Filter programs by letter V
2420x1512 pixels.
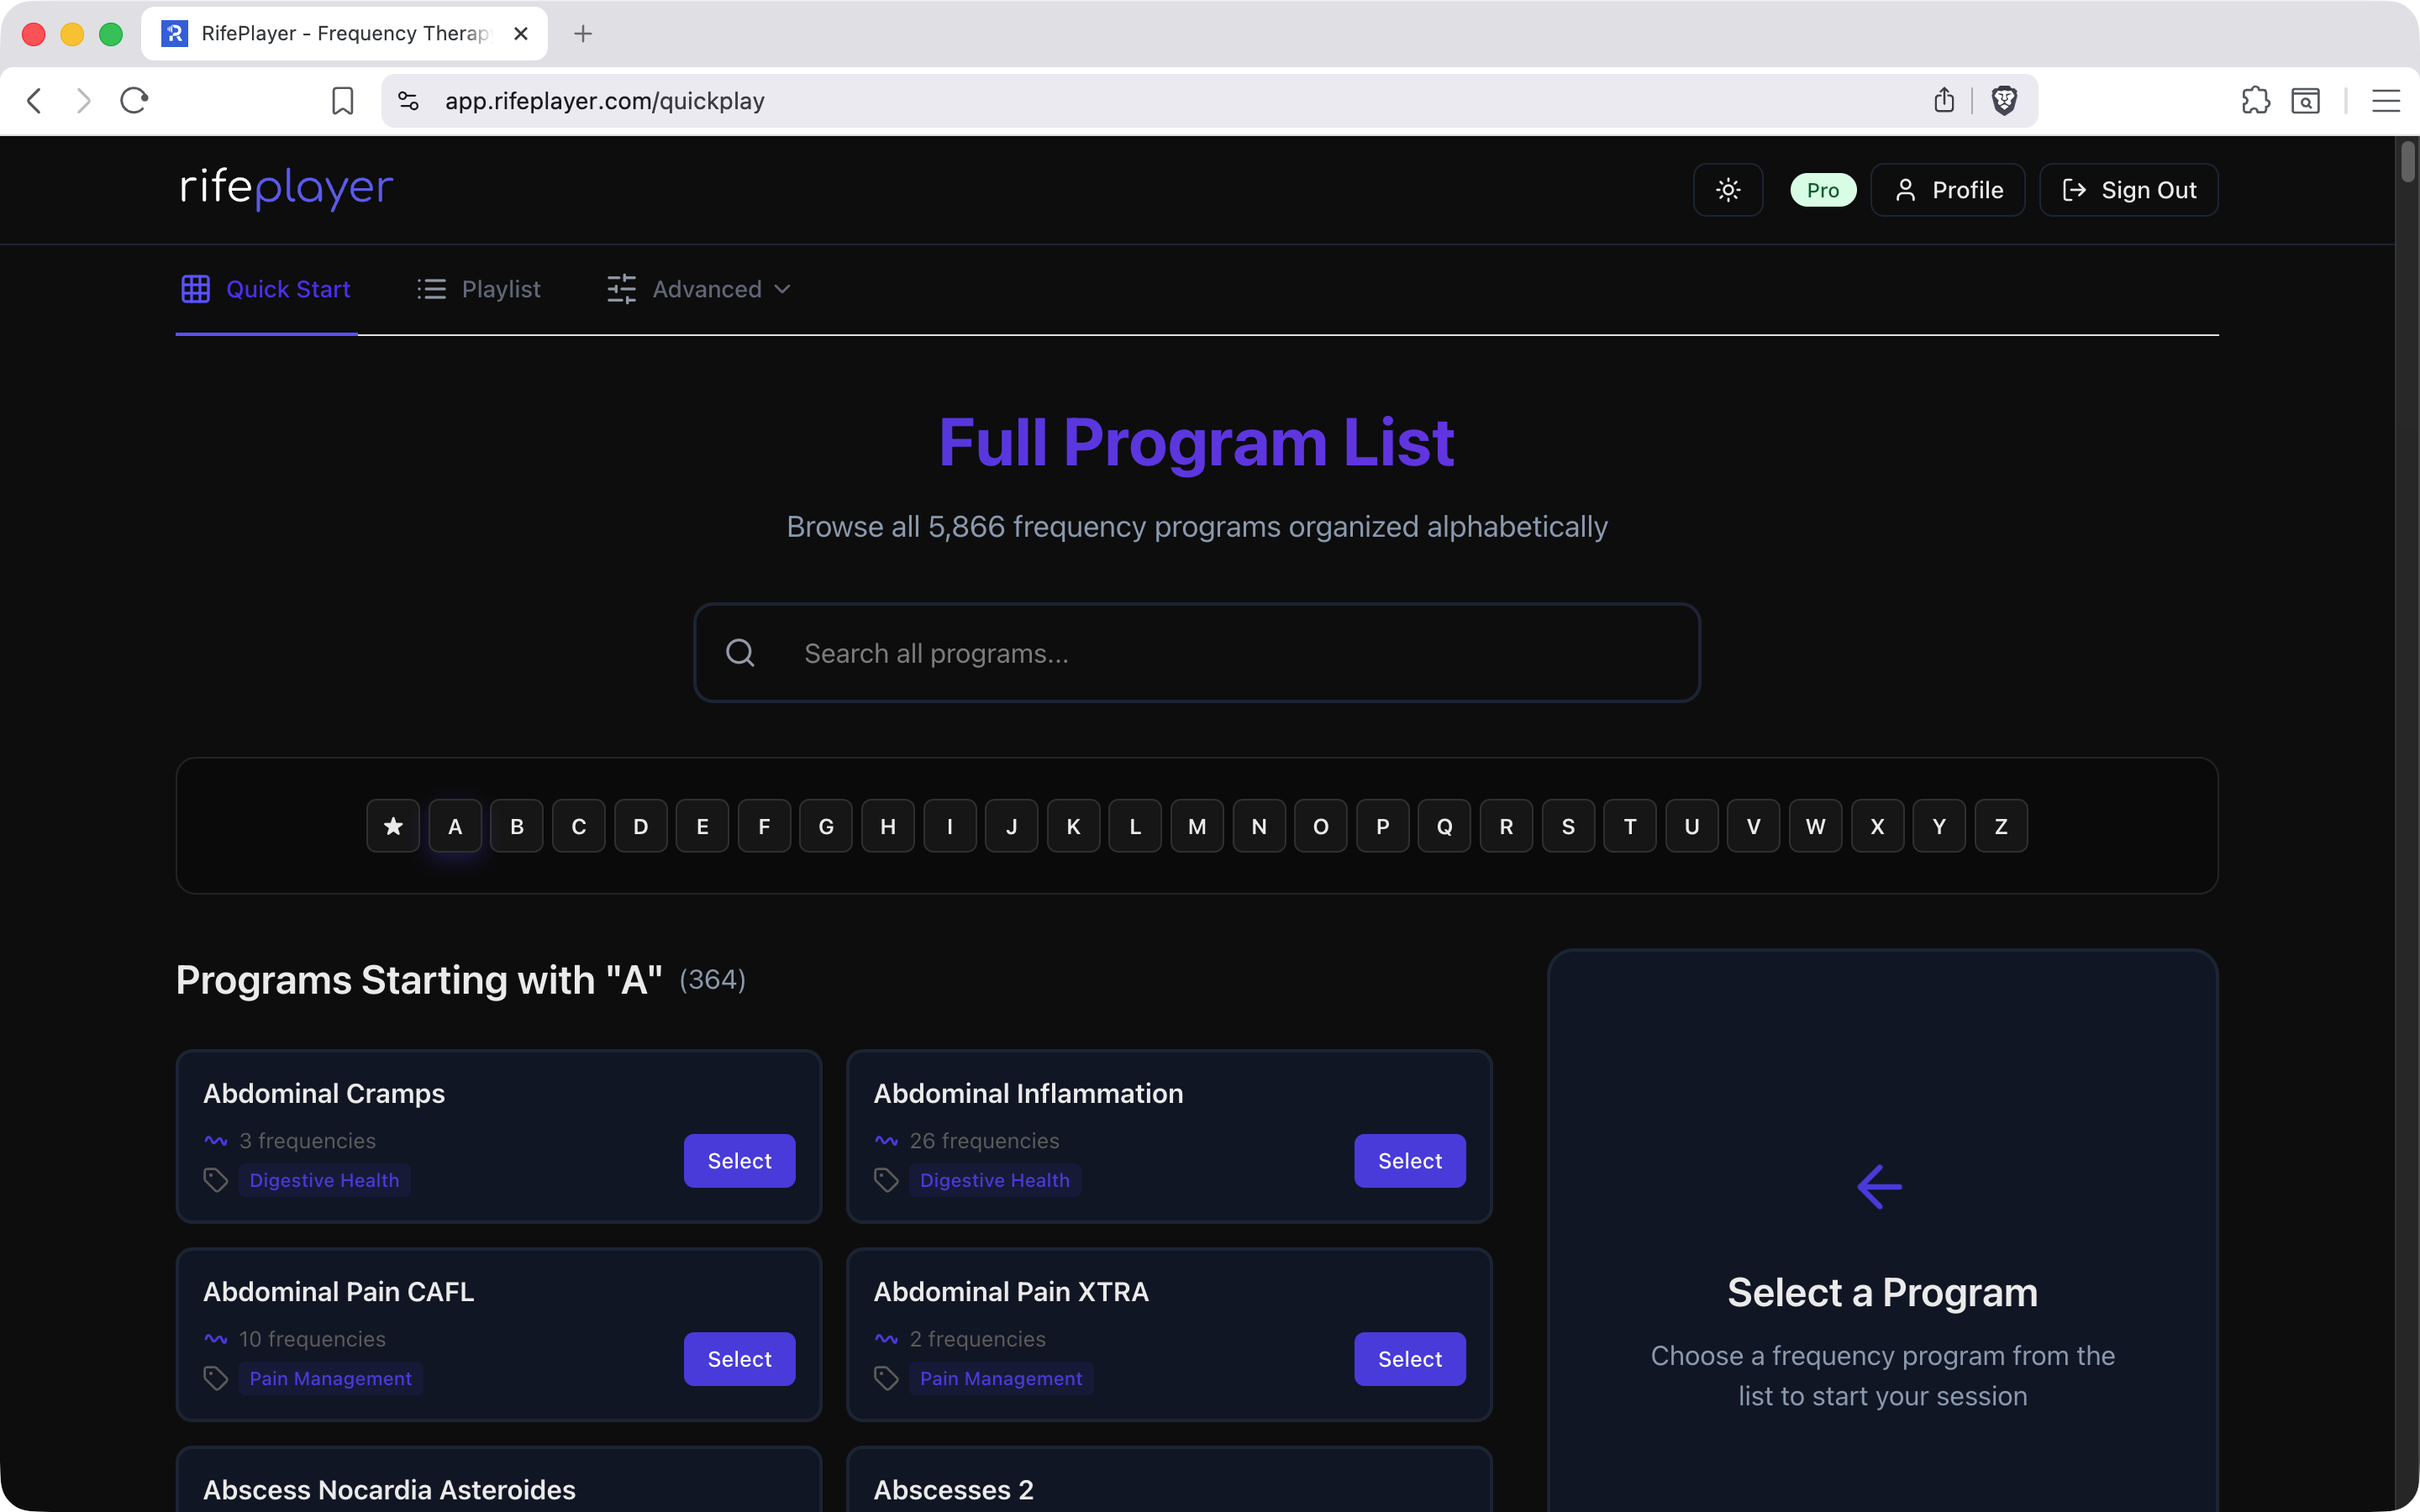click(x=1753, y=826)
